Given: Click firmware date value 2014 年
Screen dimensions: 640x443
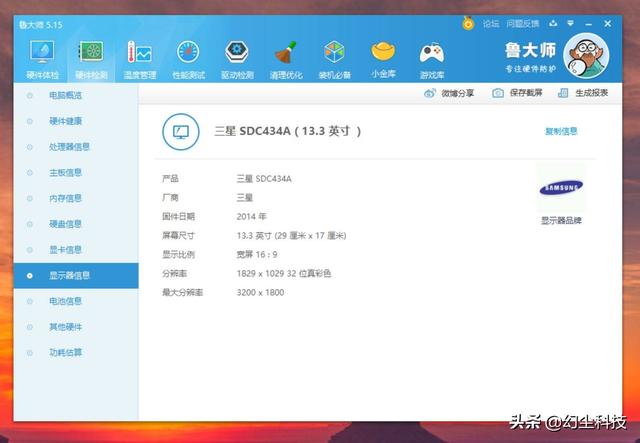Looking at the screenshot, I should (251, 217).
